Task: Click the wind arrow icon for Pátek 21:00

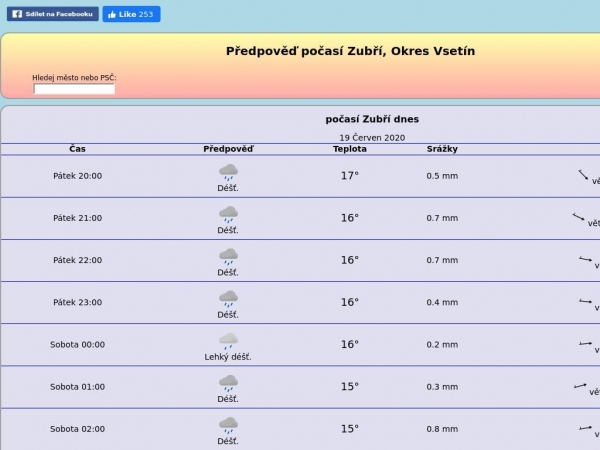Action: point(579,217)
